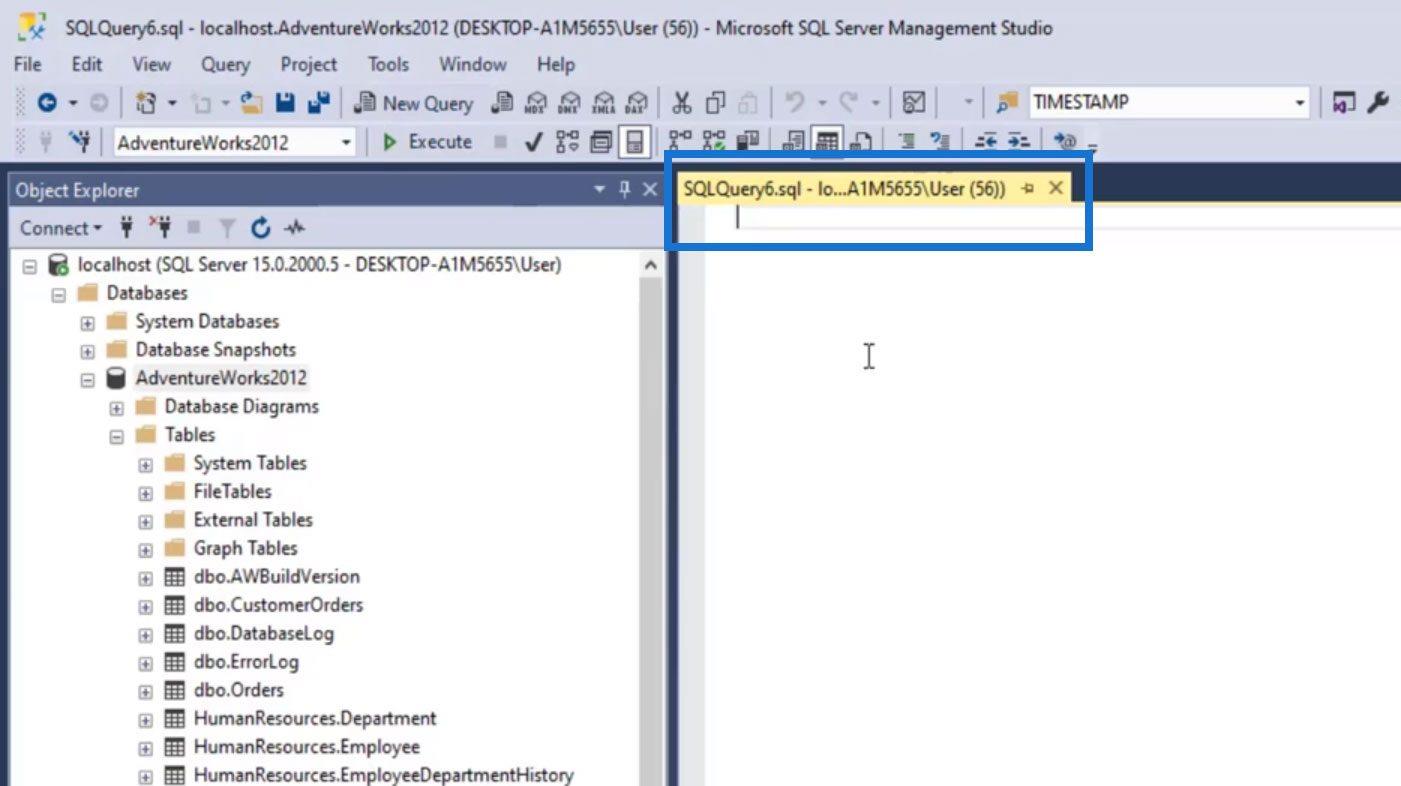Click the Execute button
The height and width of the screenshot is (786, 1401).
427,142
